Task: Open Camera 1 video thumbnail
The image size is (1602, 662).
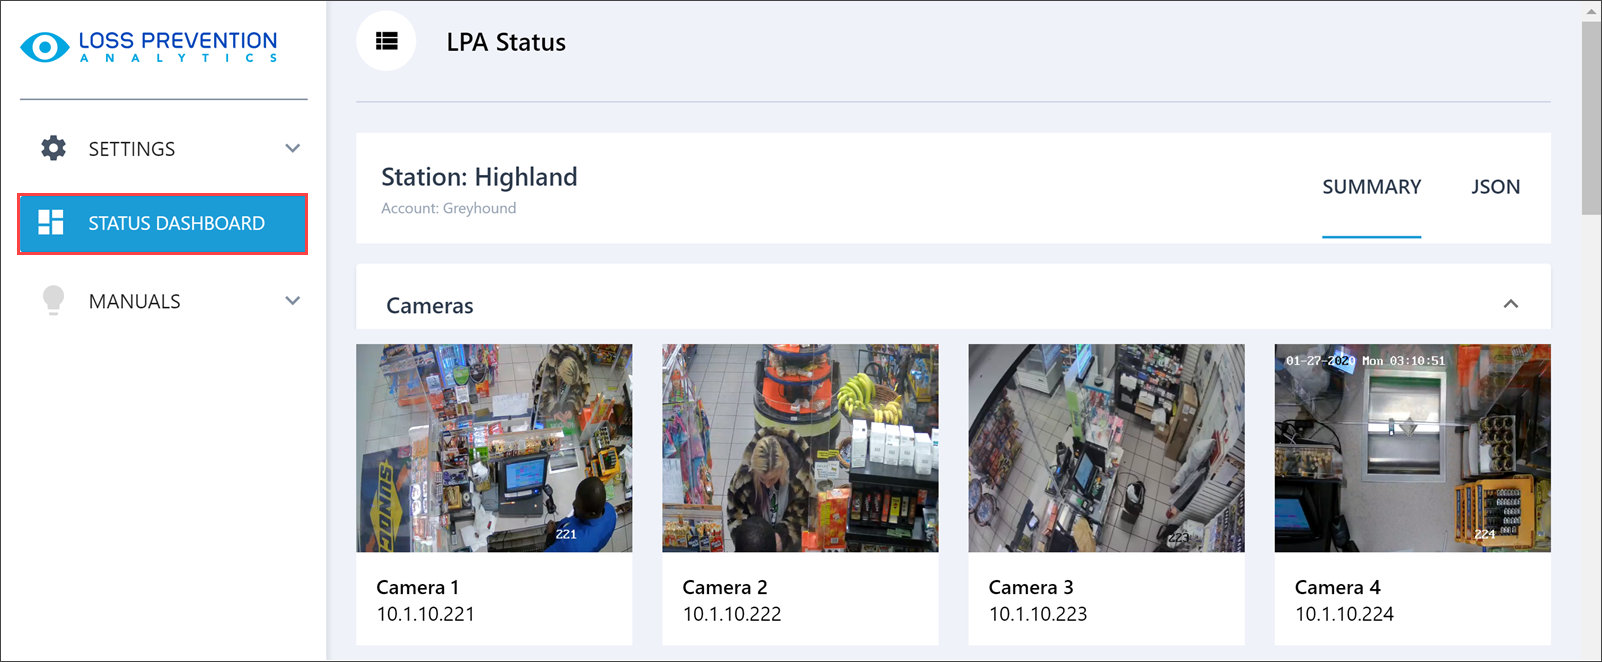Action: (494, 448)
